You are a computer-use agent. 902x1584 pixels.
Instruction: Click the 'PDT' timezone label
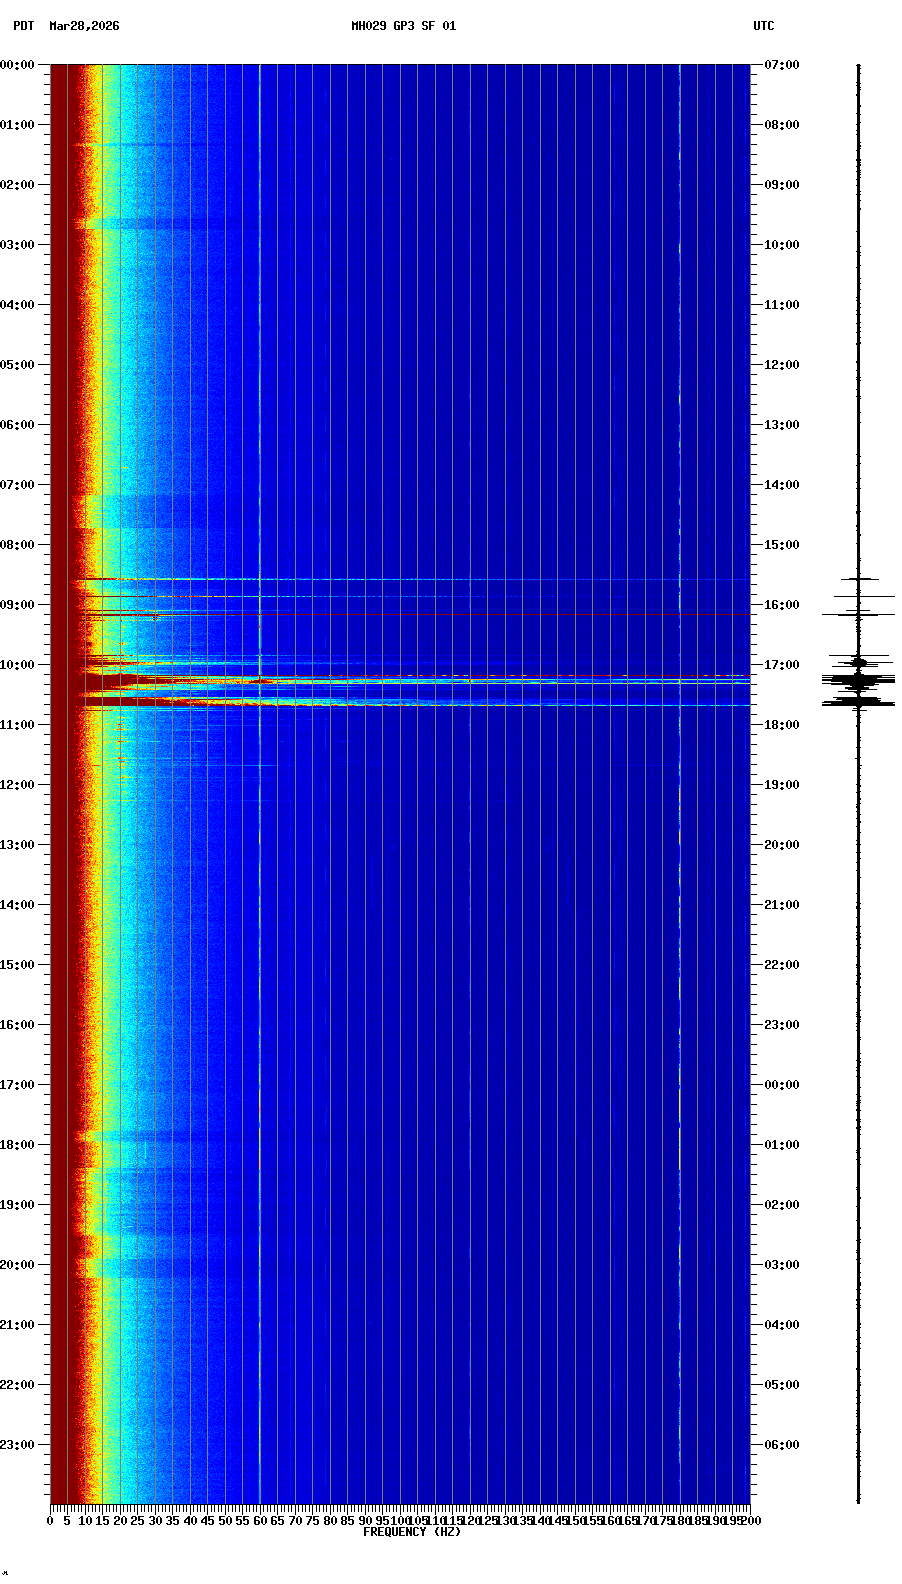pos(23,26)
